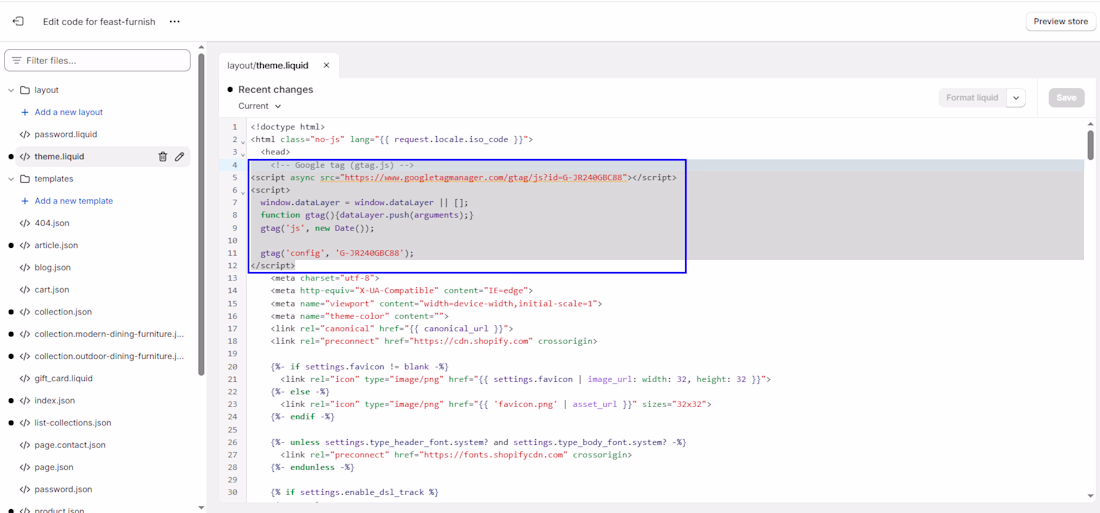The height and width of the screenshot is (513, 1100).
Task: Click the gtag config line 11
Action: (337, 253)
